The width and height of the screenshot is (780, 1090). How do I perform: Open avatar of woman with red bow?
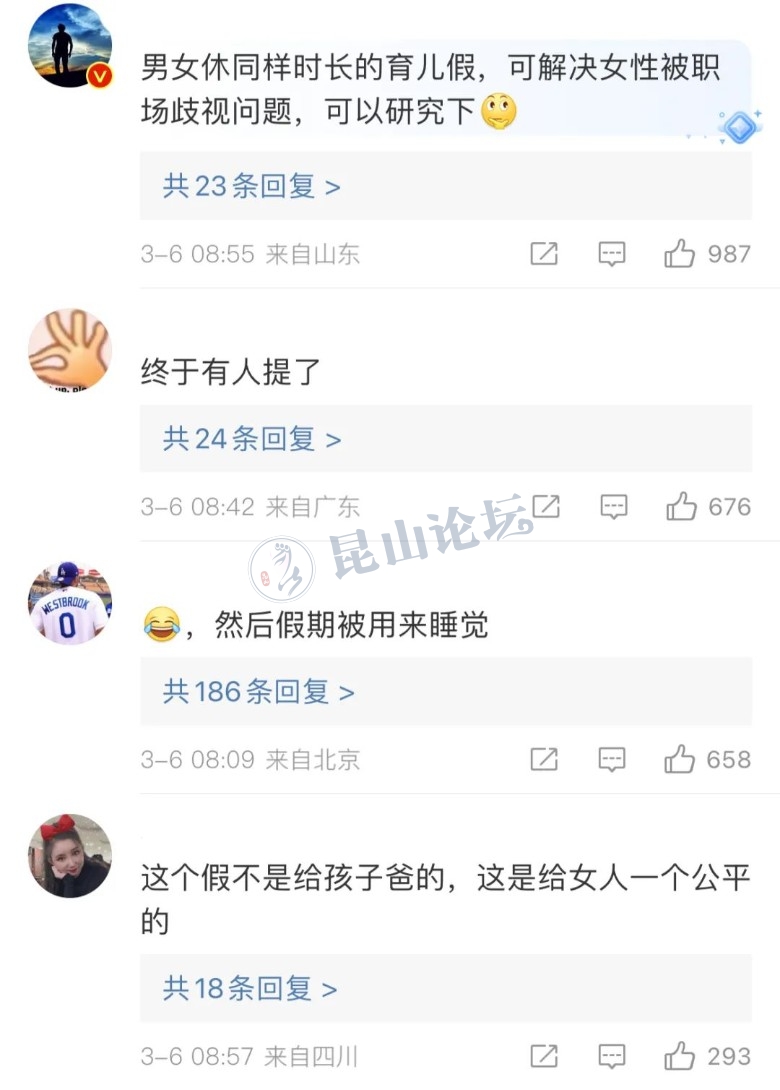pos(70,856)
